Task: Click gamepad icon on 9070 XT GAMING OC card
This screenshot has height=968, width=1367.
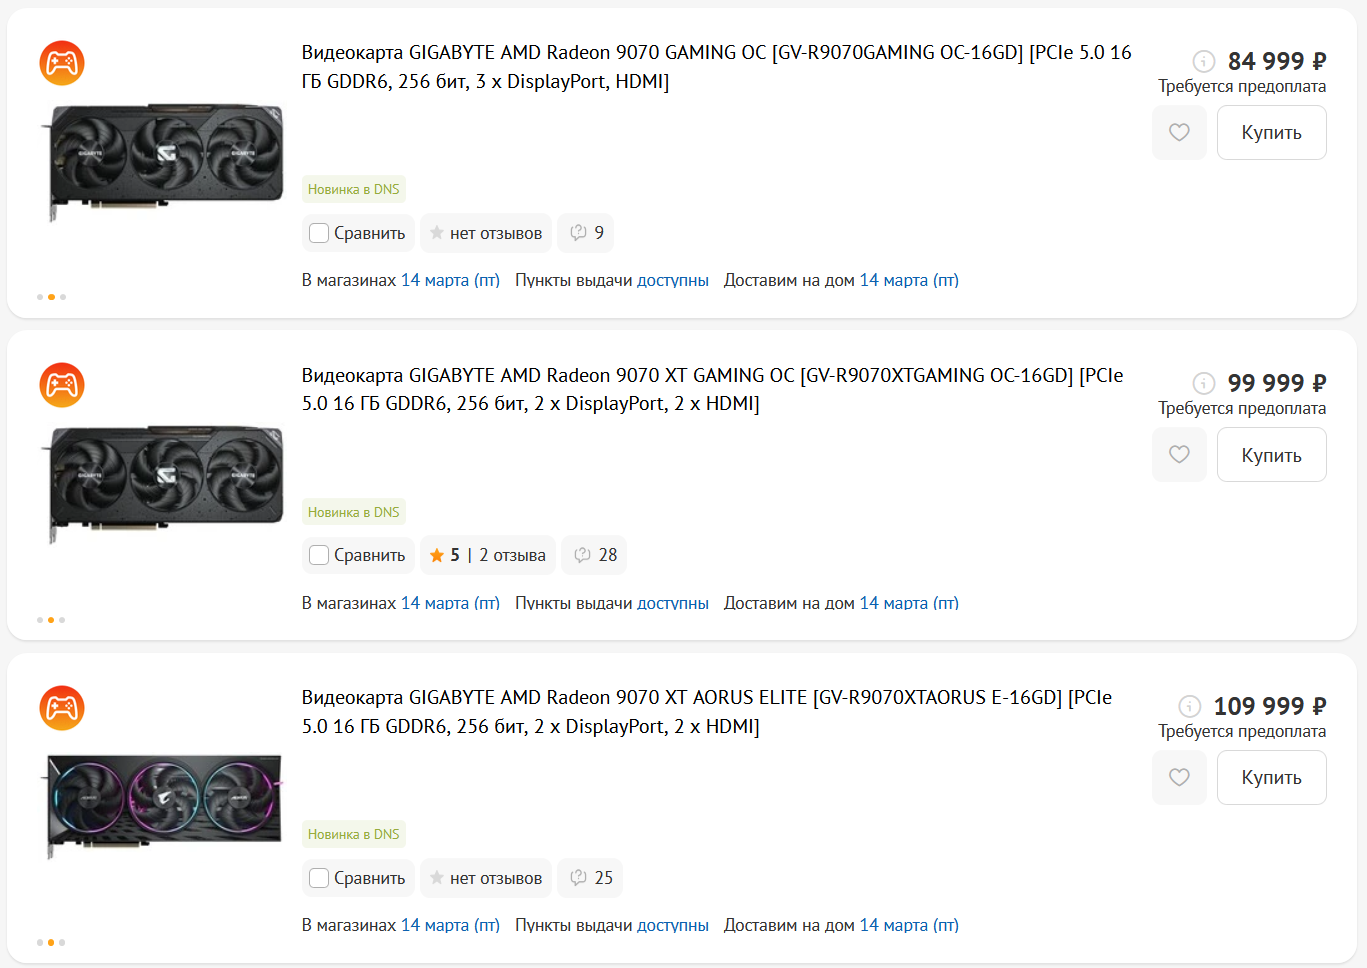Action: pos(62,385)
